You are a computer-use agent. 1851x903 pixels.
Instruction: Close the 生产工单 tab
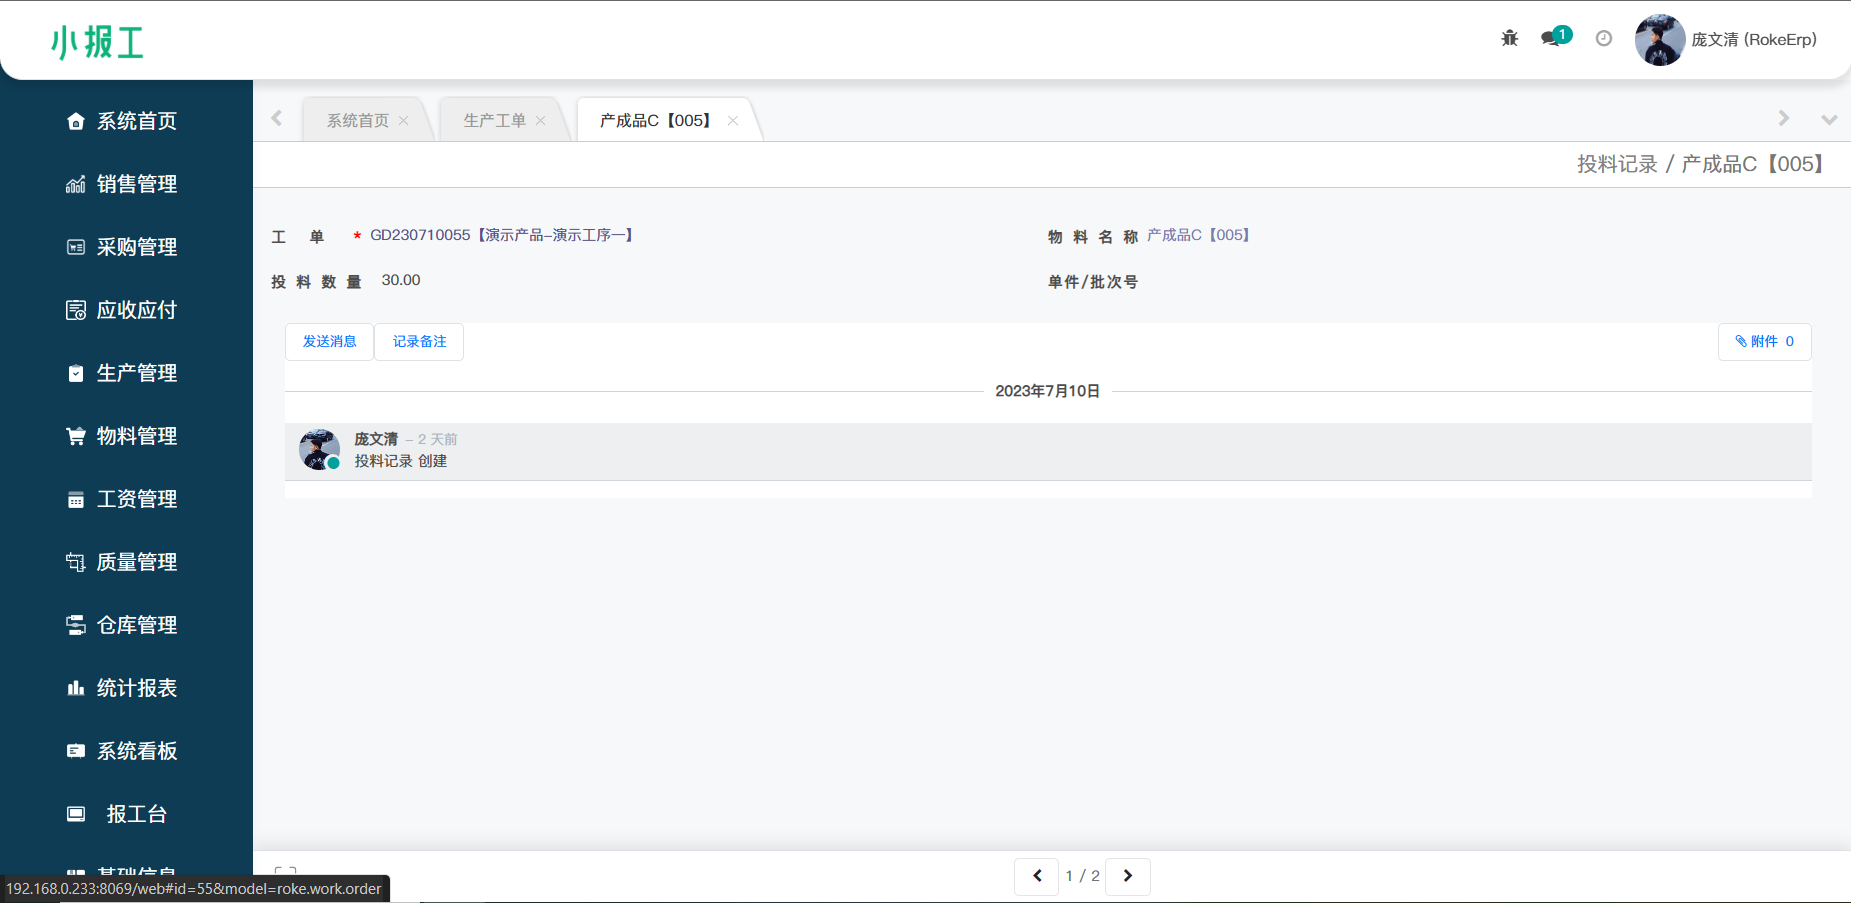pyautogui.click(x=541, y=121)
